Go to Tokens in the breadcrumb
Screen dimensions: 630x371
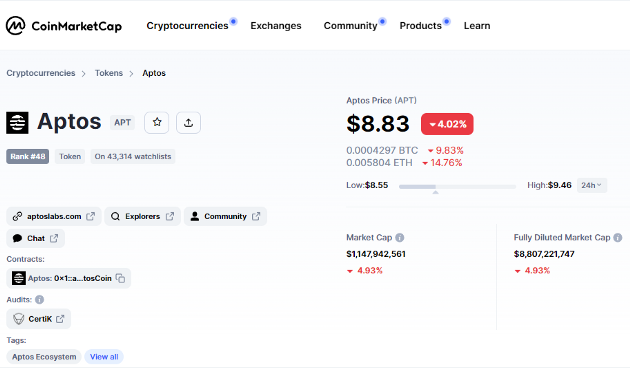tap(109, 73)
